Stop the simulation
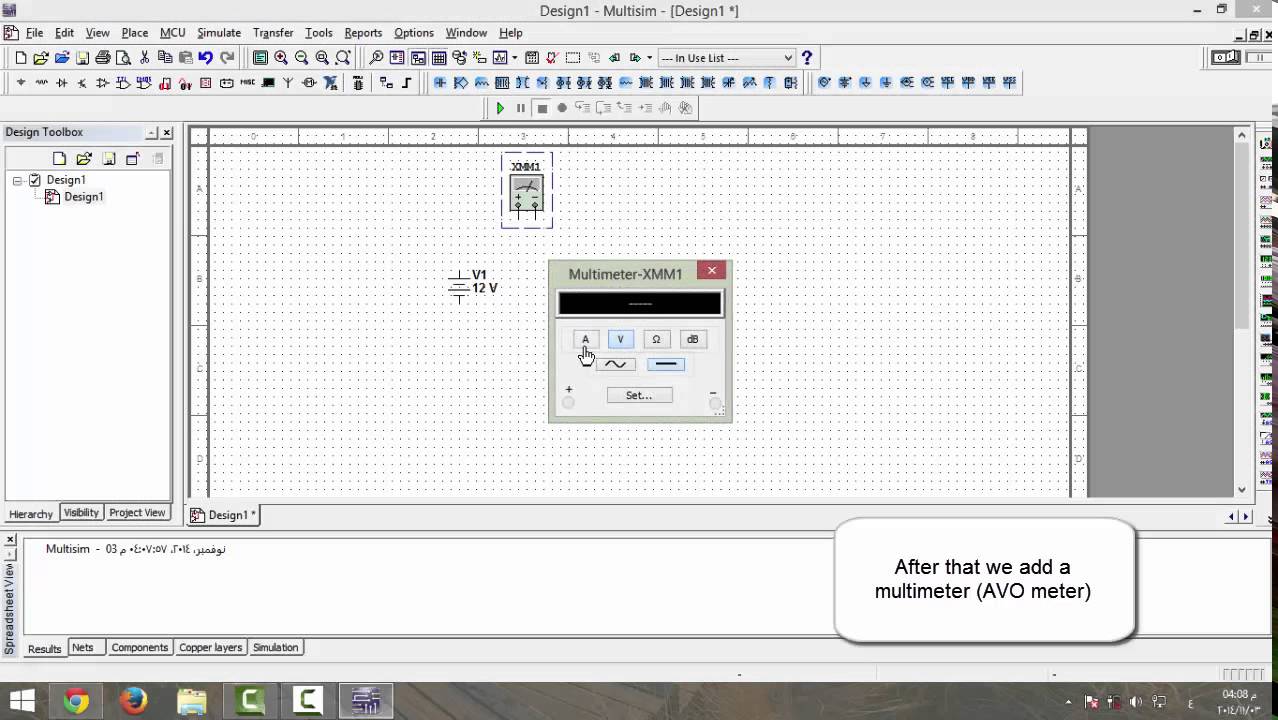 [x=542, y=108]
